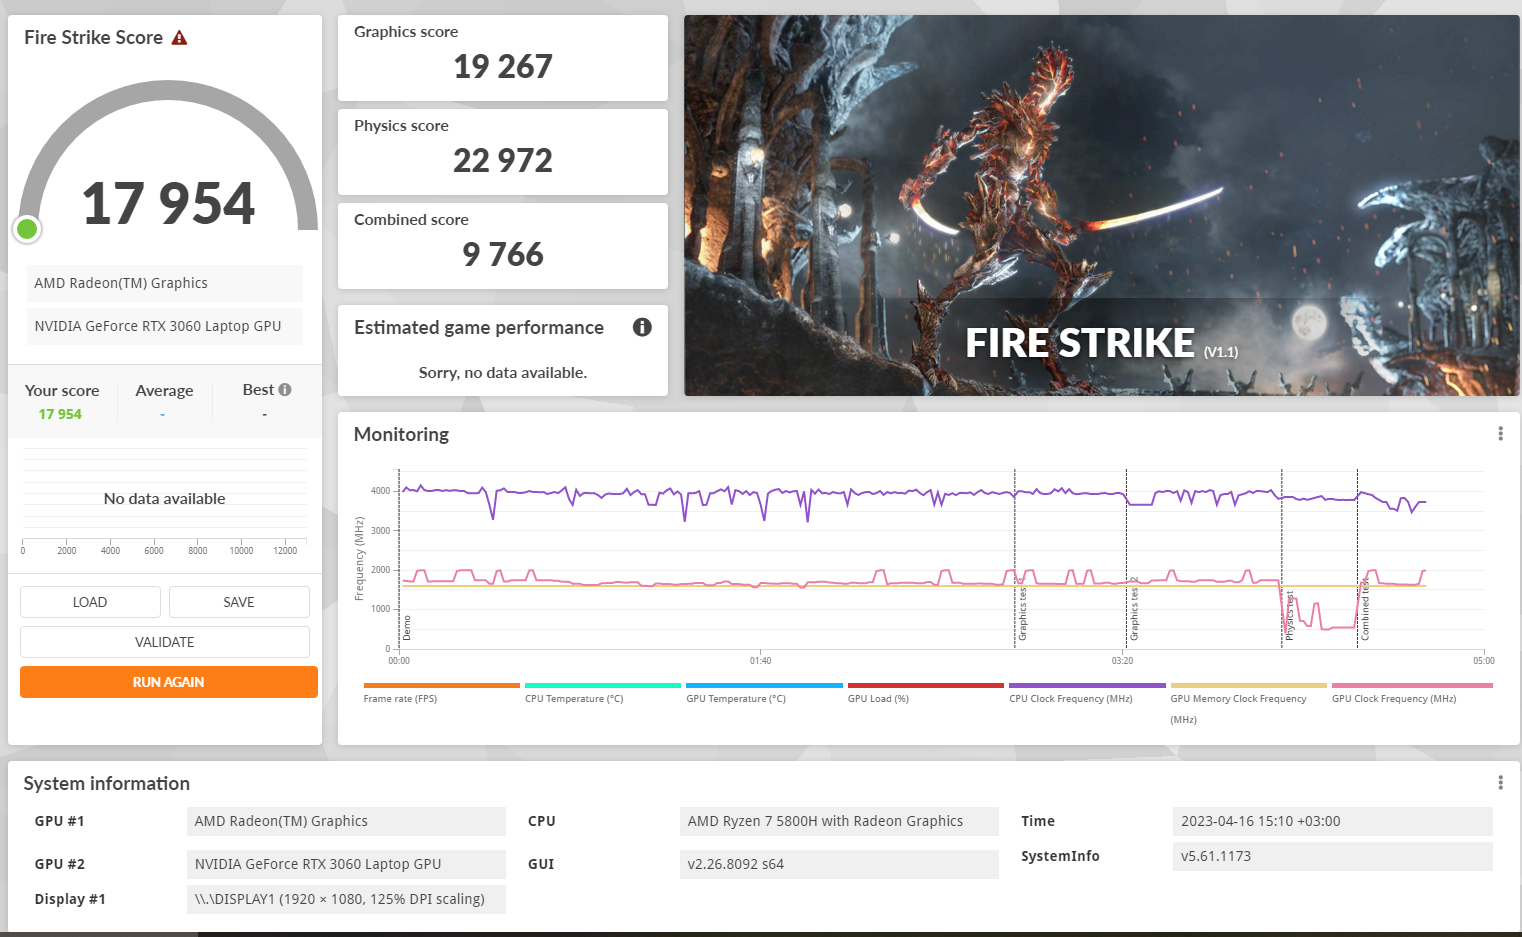The image size is (1522, 937).
Task: Click the warning triangle beside Fire Strike Score
Action: 180,38
